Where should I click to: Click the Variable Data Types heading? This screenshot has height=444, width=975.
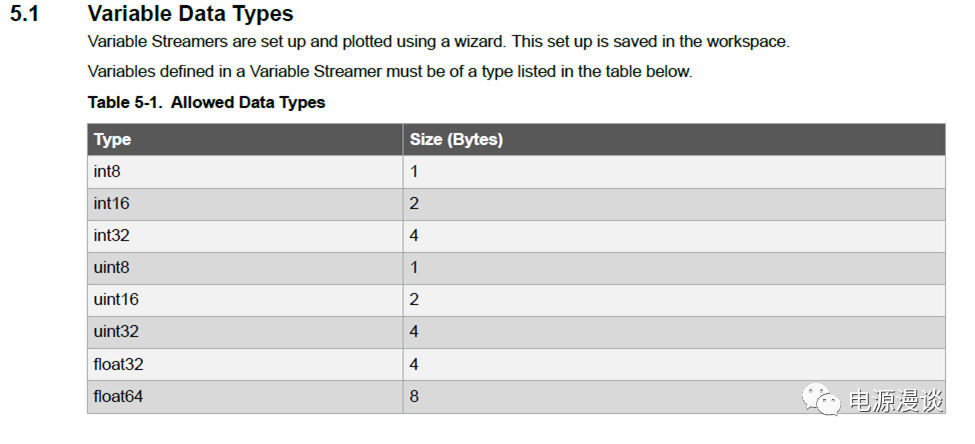tap(190, 15)
